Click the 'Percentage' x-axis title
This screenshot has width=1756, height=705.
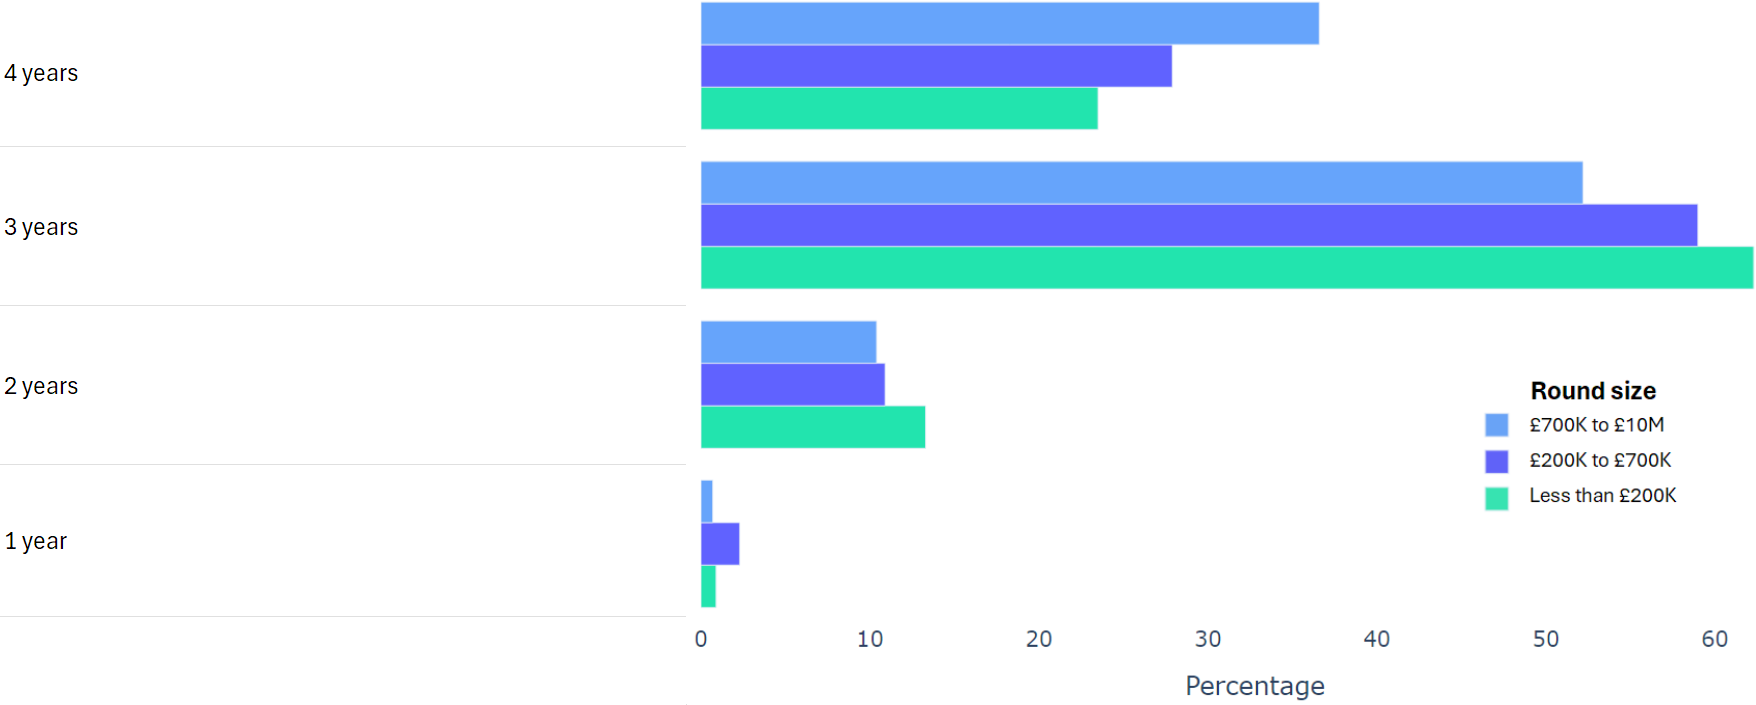(x=1254, y=686)
